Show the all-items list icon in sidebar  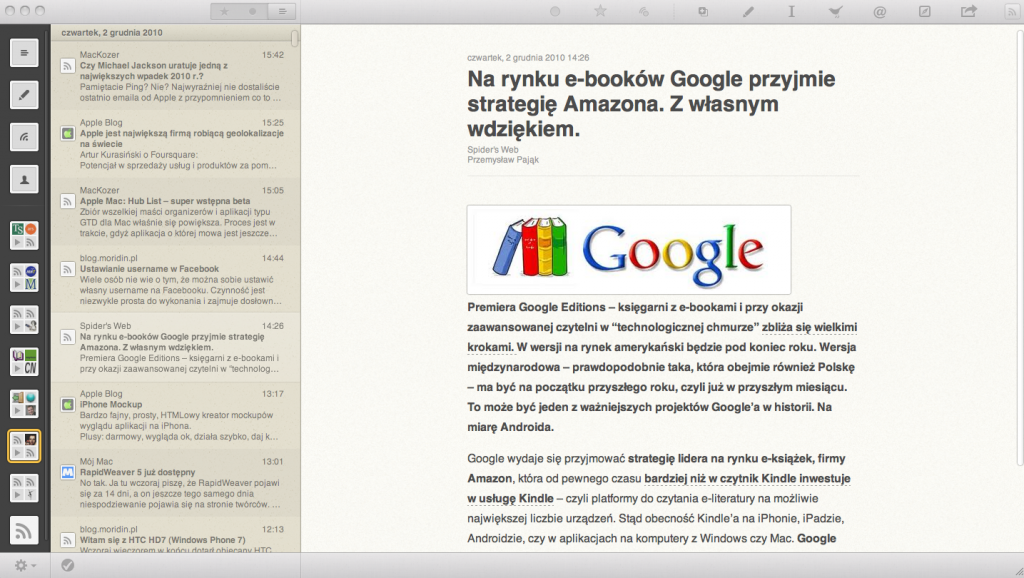coord(24,53)
